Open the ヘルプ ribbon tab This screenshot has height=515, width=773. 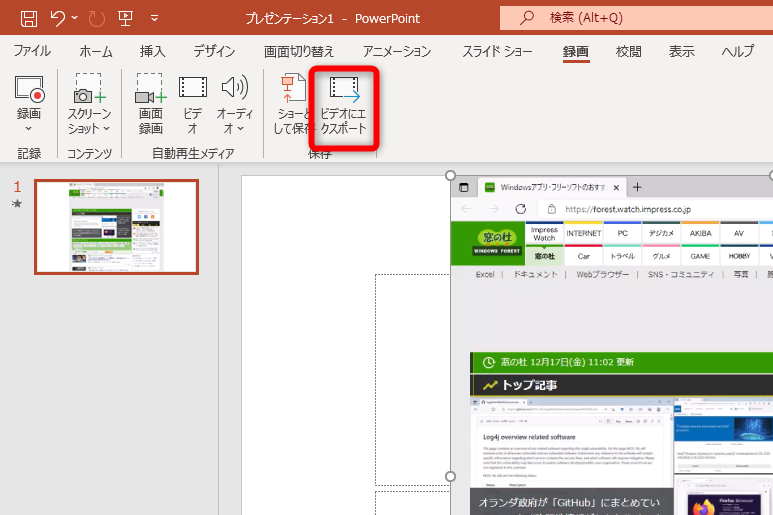(x=738, y=51)
